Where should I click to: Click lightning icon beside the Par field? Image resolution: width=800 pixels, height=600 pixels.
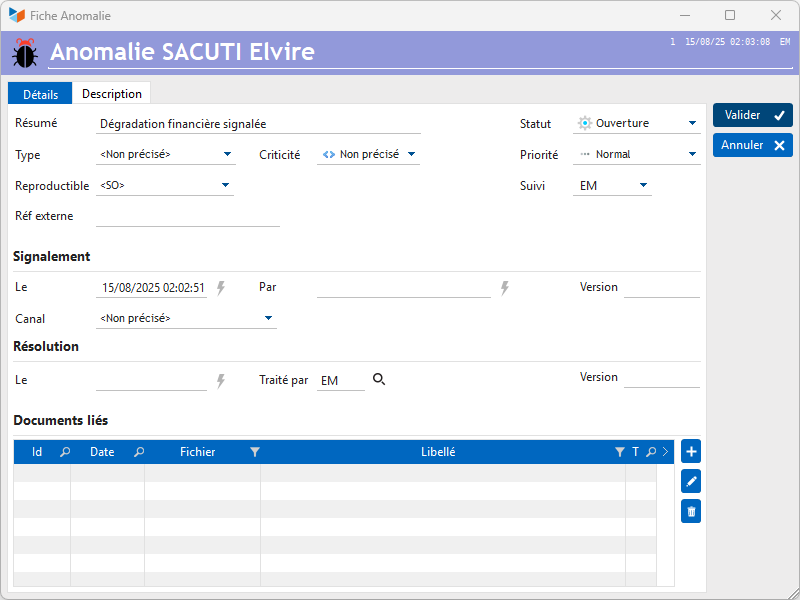[x=505, y=288]
